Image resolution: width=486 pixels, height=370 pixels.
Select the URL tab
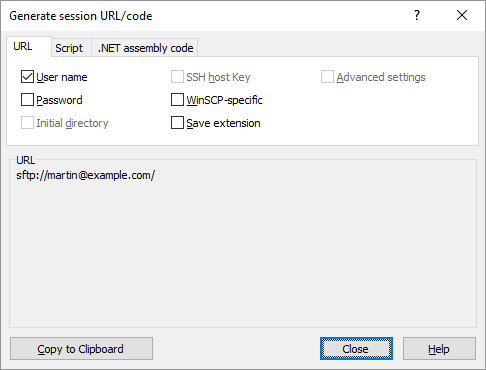[23, 46]
